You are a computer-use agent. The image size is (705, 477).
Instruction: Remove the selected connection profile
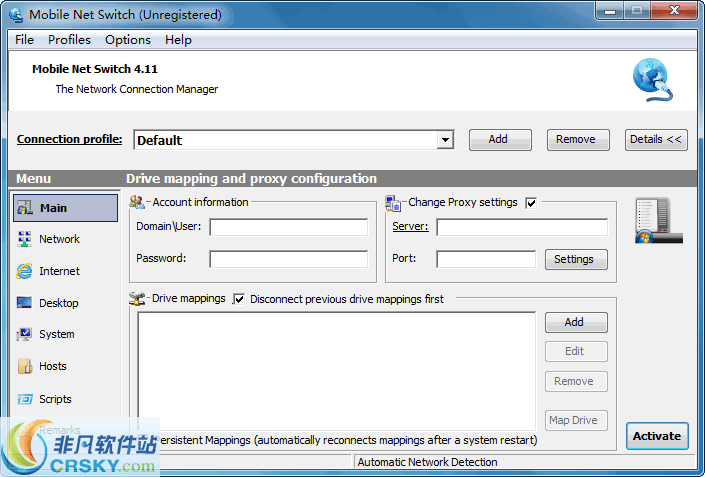pyautogui.click(x=578, y=140)
